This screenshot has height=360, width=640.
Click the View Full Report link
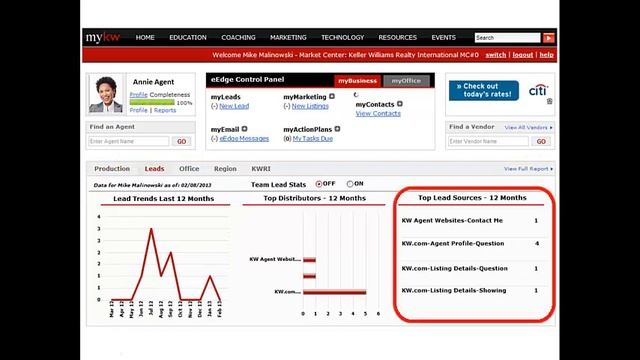pyautogui.click(x=528, y=169)
